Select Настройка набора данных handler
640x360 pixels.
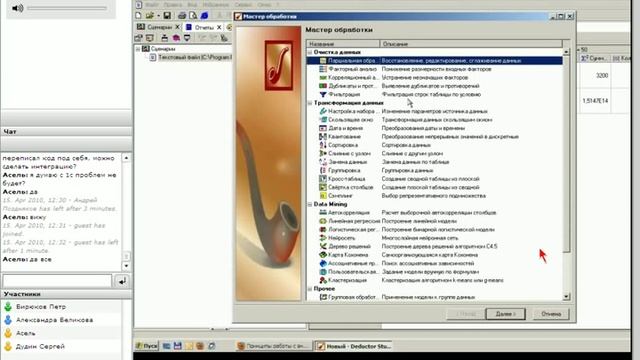(434, 111)
